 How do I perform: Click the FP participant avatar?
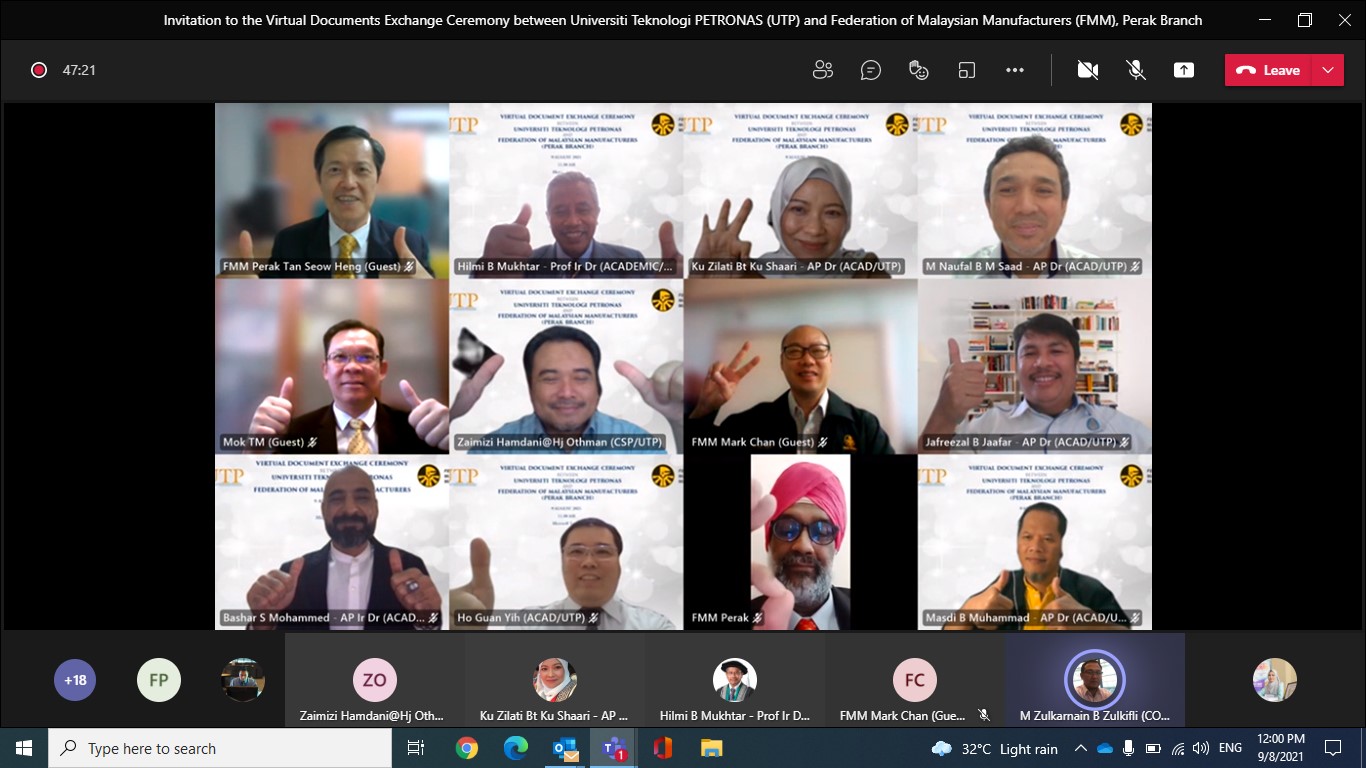pos(159,680)
